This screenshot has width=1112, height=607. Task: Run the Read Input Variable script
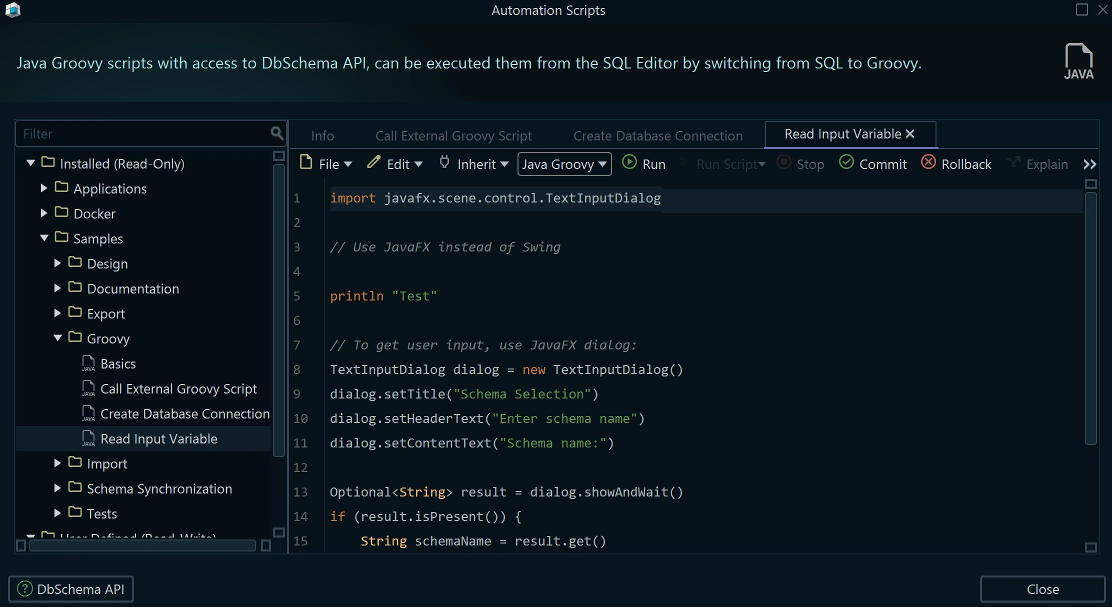(x=644, y=163)
